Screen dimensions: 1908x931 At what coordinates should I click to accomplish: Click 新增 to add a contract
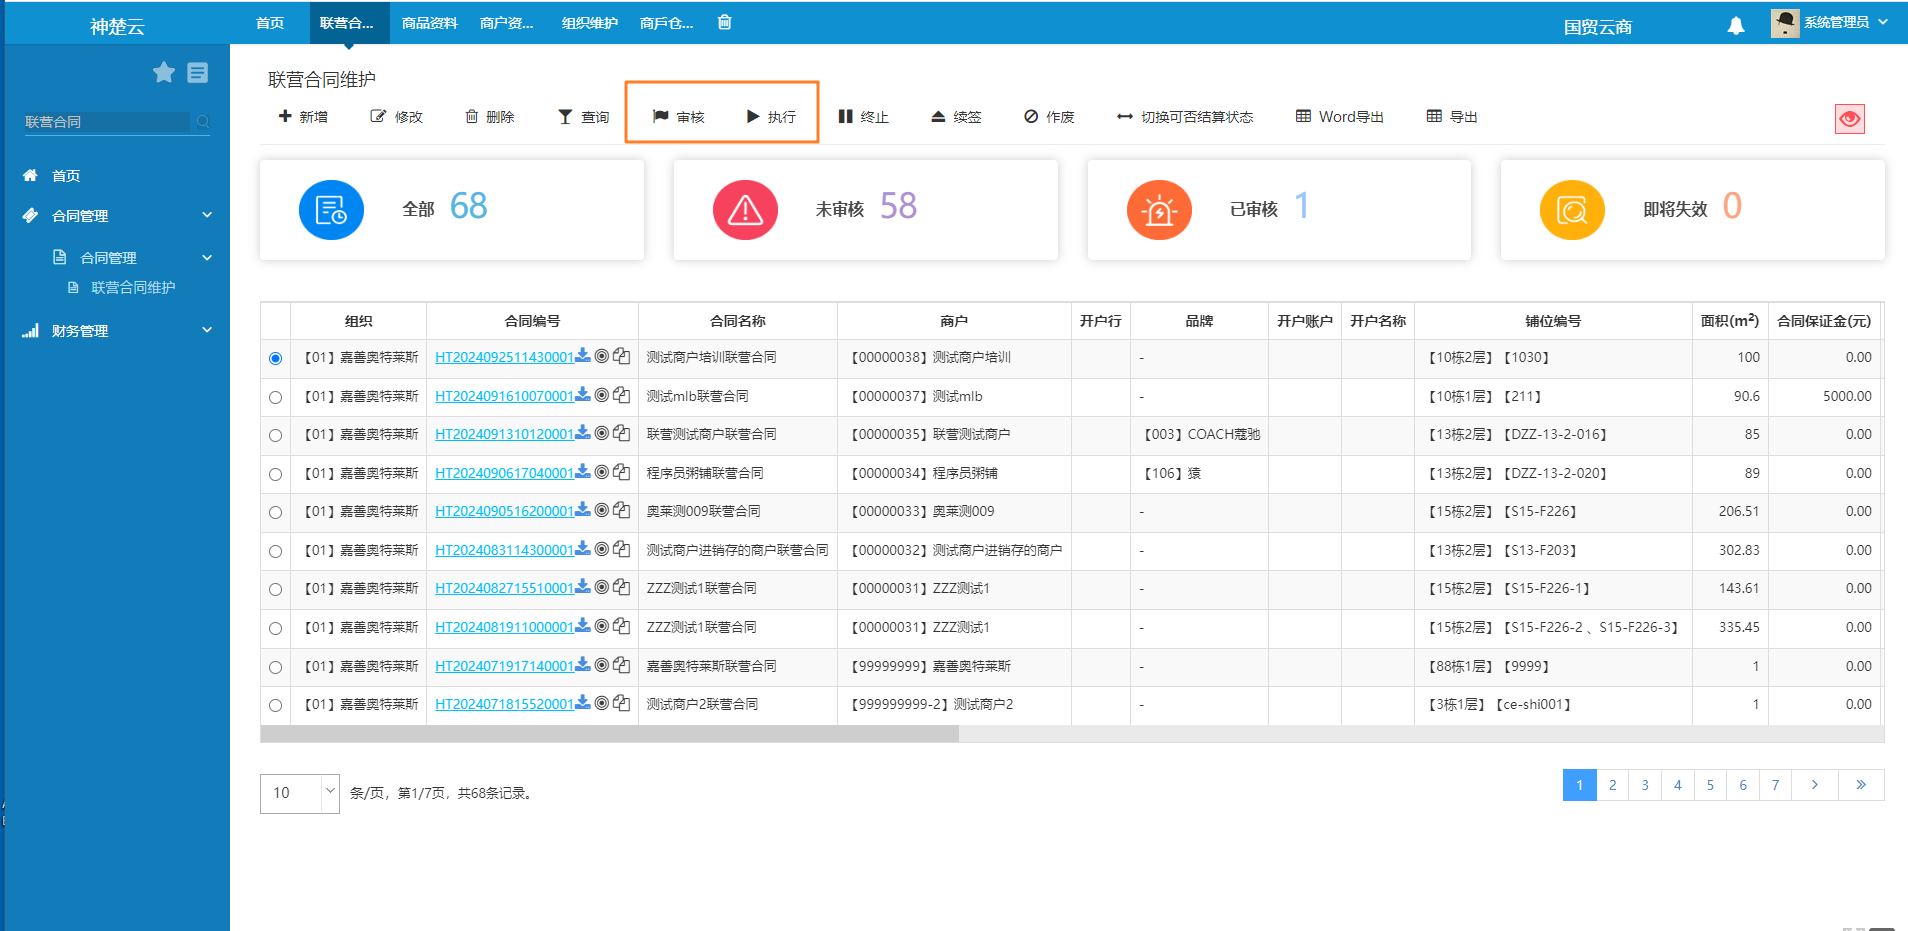[x=303, y=117]
